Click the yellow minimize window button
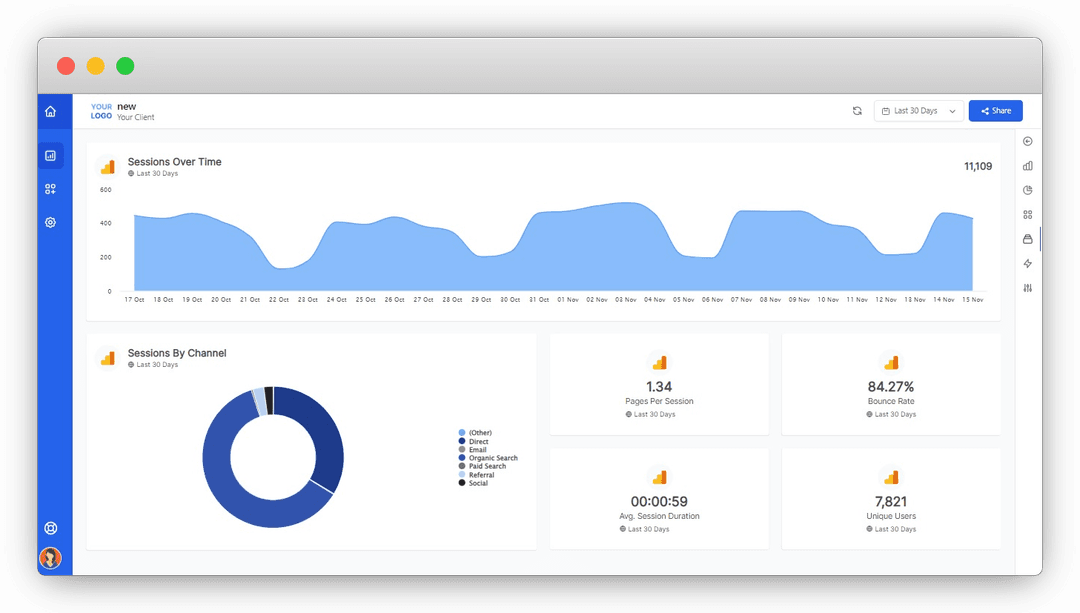Viewport: 1080px width, 613px height. click(95, 66)
